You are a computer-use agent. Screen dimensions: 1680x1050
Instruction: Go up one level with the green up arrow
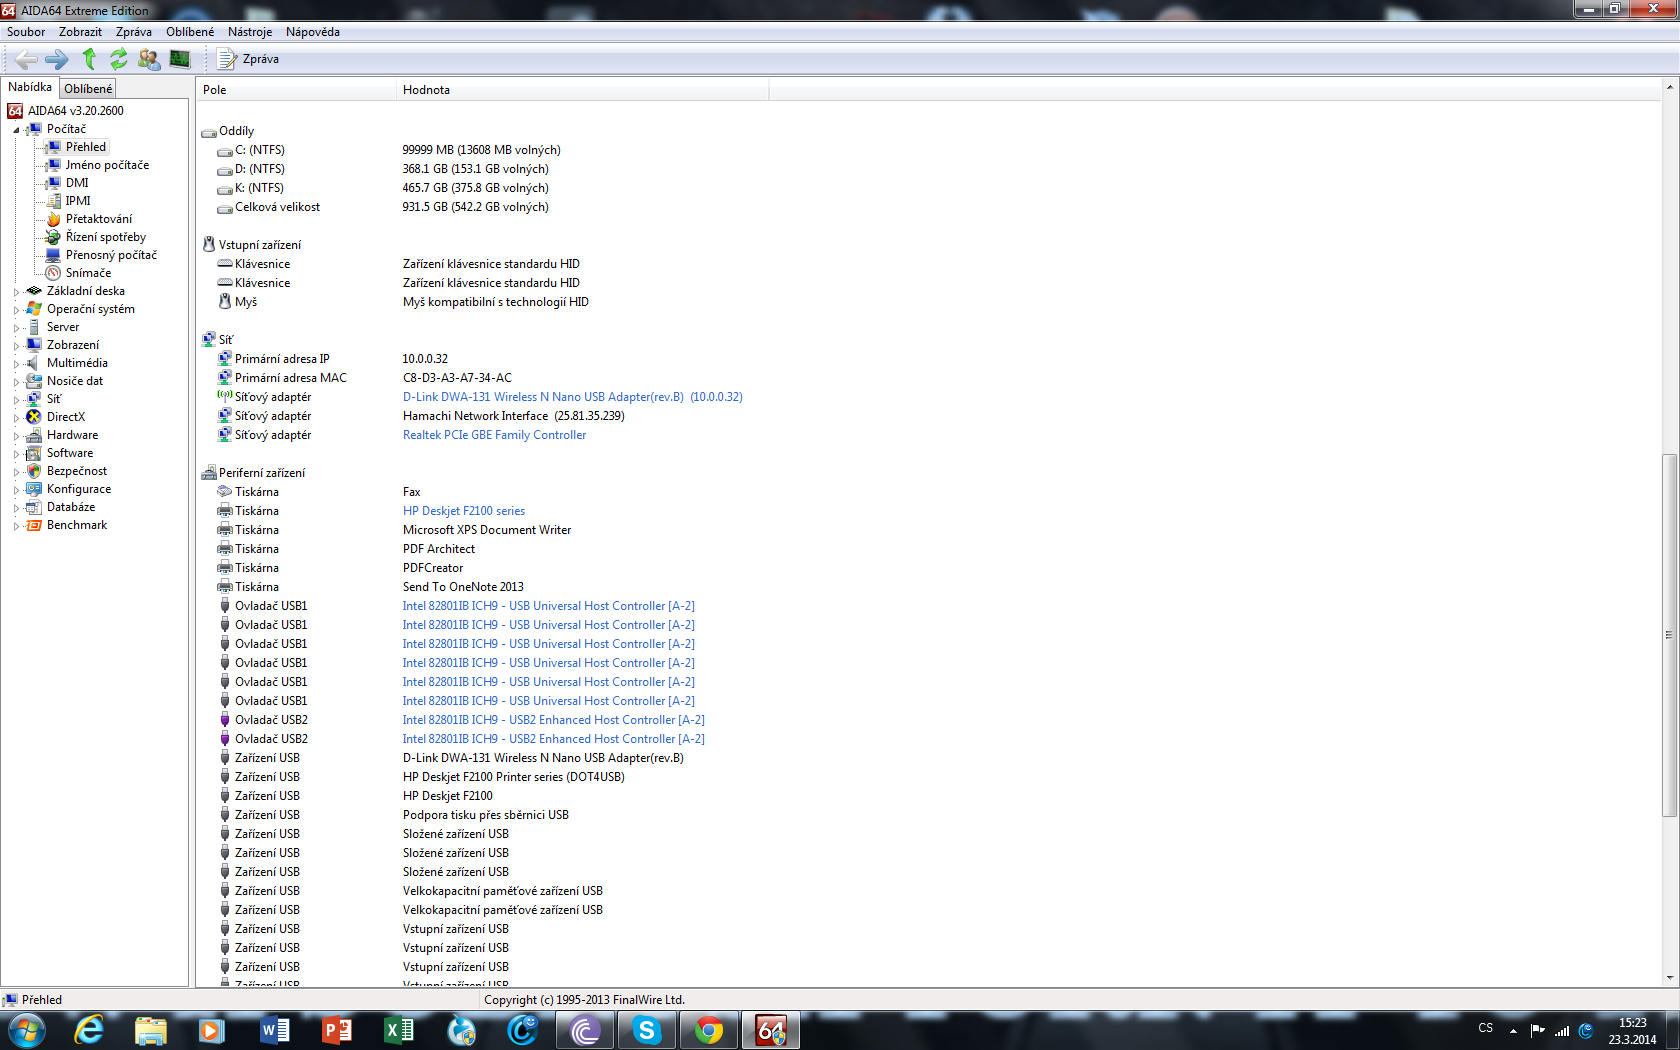click(x=89, y=59)
